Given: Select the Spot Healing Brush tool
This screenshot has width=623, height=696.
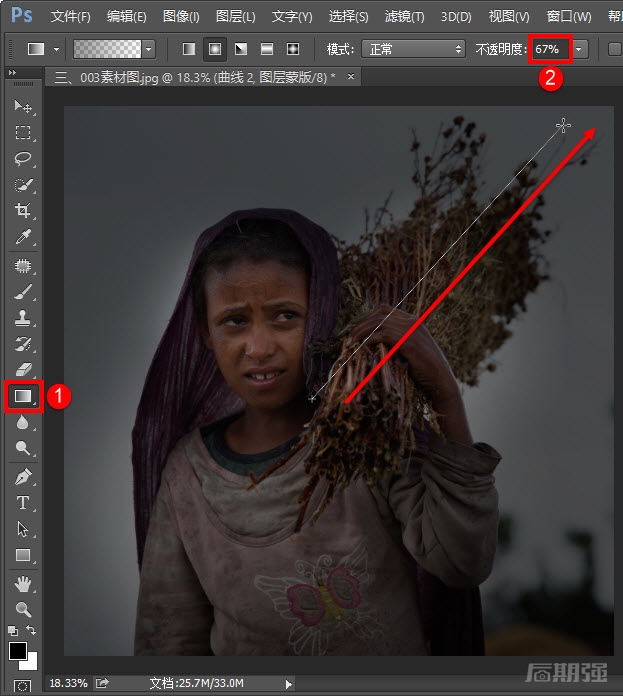Looking at the screenshot, I should [x=23, y=266].
